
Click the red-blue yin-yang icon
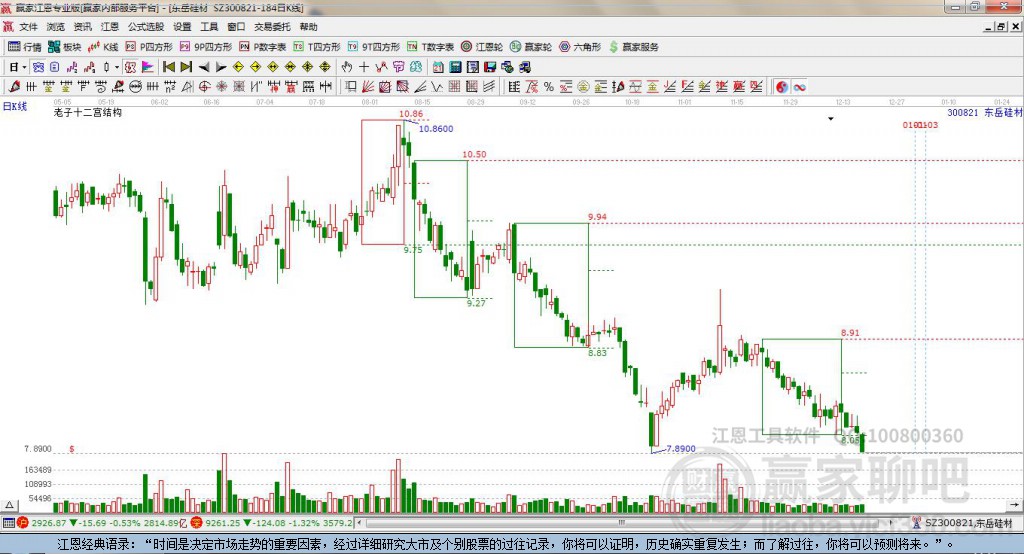(x=782, y=86)
